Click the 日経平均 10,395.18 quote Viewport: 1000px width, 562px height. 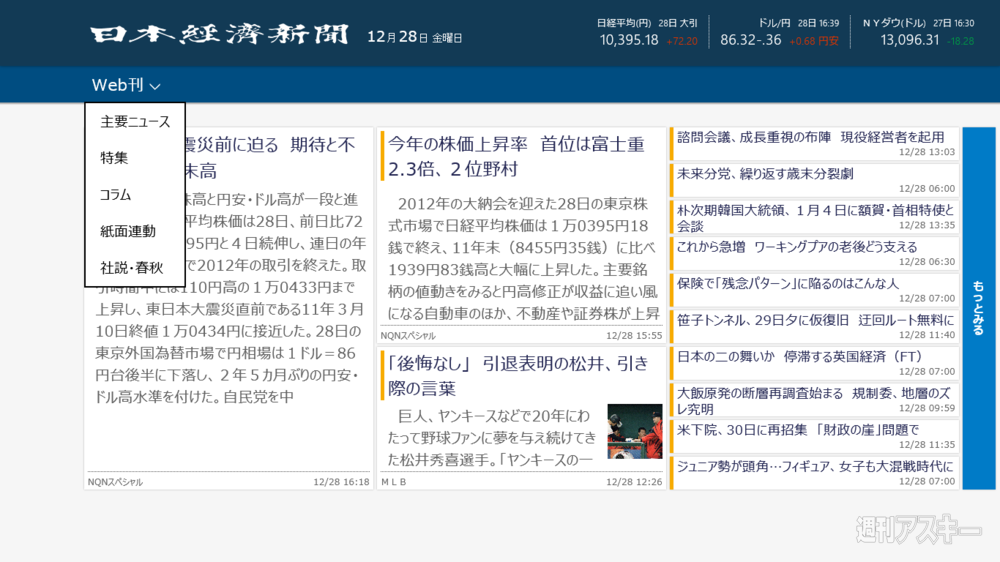(x=647, y=33)
